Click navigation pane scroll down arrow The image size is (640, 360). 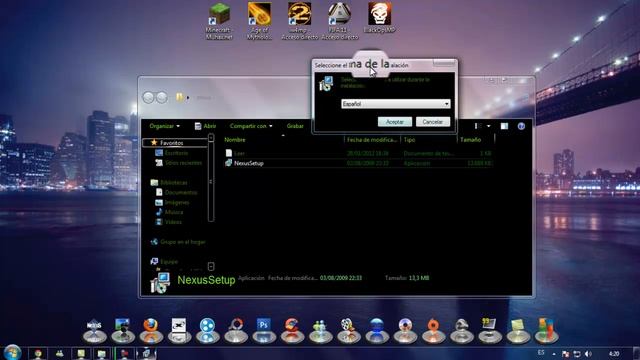(211, 267)
